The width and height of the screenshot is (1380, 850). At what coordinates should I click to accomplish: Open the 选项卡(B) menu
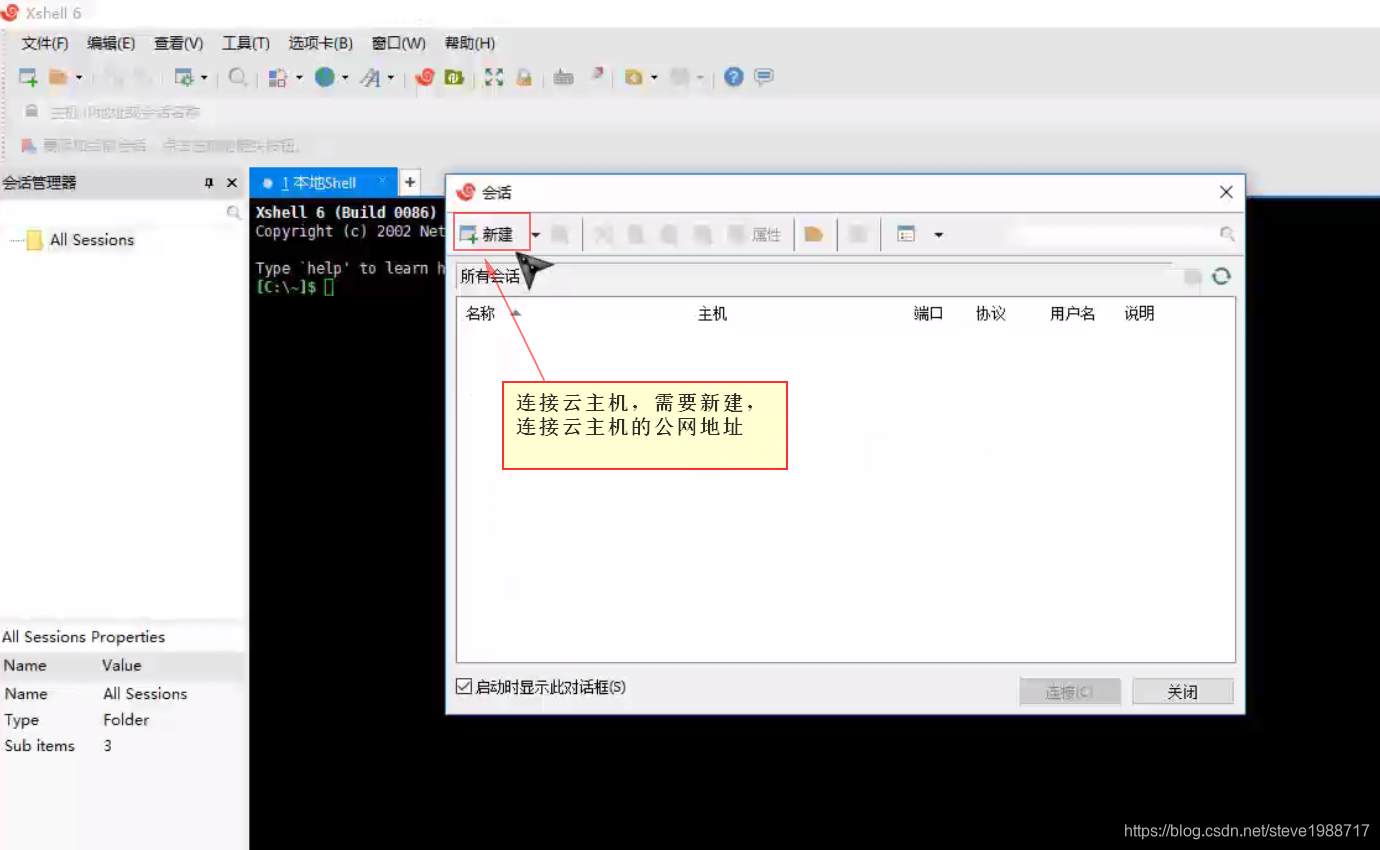321,43
